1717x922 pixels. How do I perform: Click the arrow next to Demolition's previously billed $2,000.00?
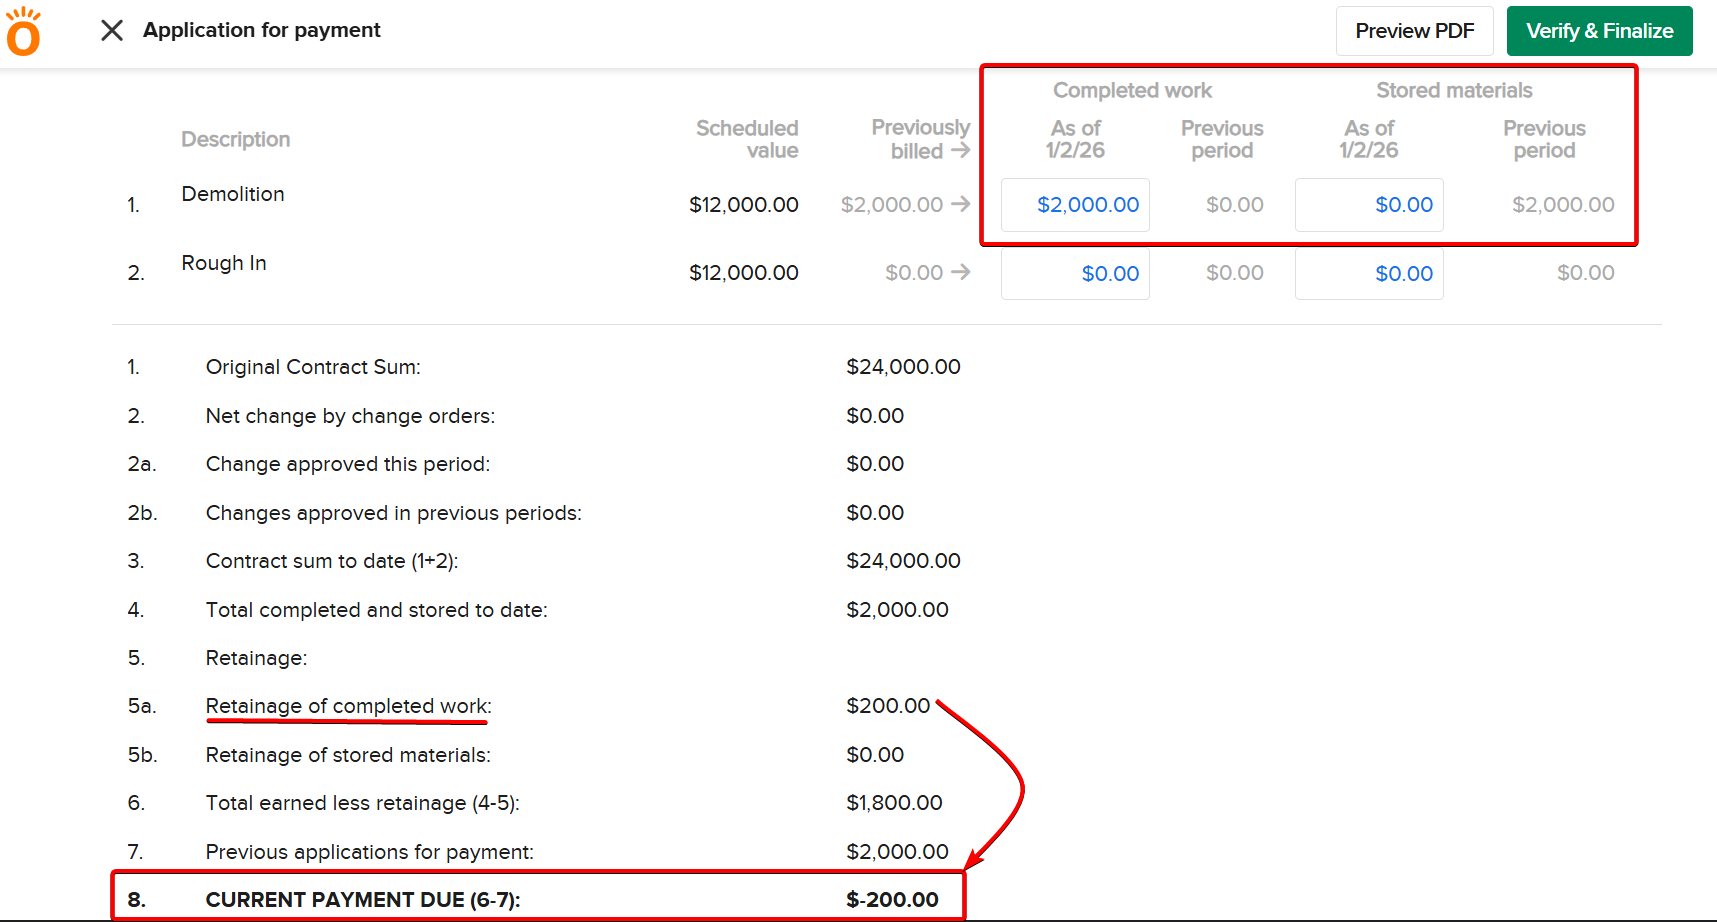point(960,204)
